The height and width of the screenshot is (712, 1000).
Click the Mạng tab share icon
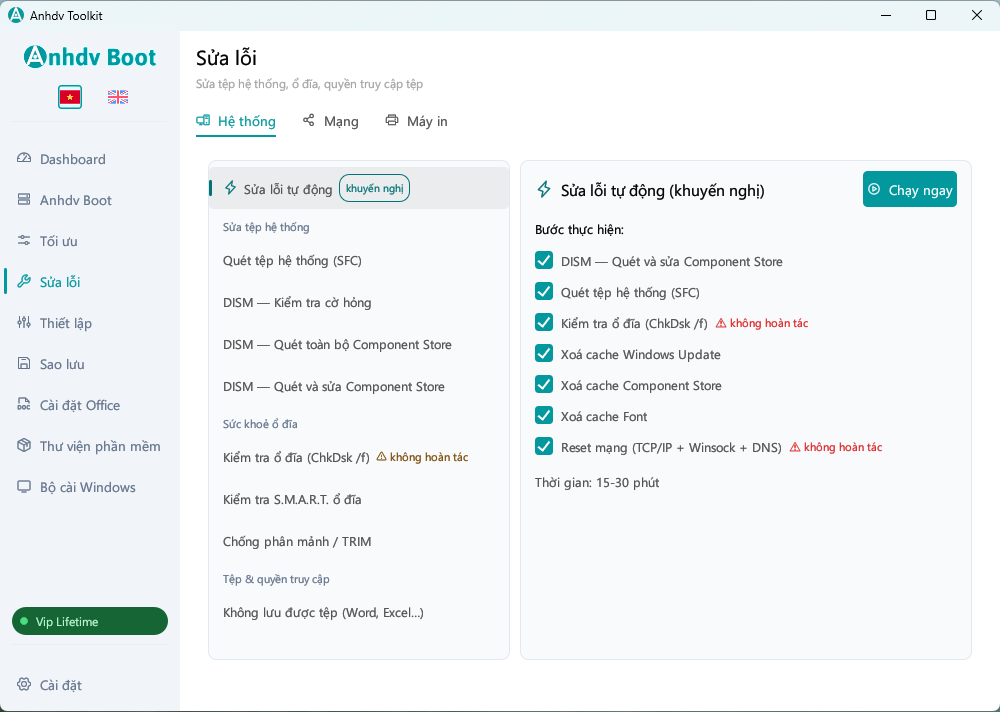coord(309,120)
